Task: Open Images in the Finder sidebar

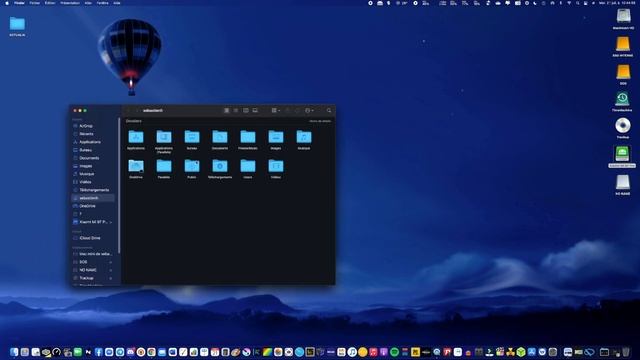Action: point(93,166)
